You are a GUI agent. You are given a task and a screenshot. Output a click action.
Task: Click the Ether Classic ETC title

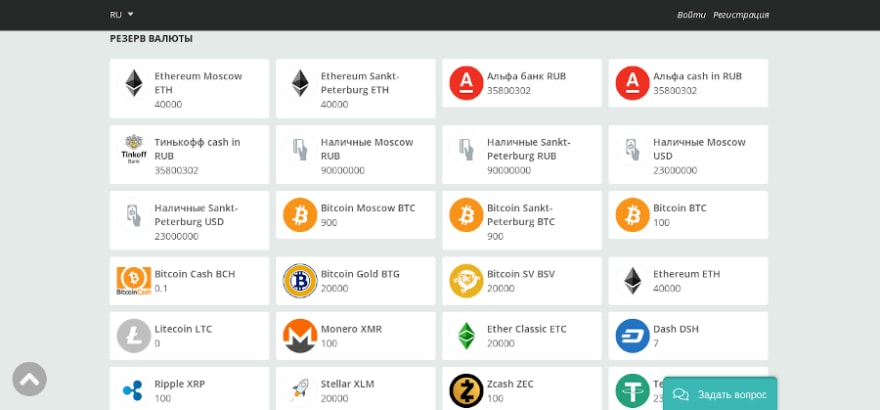coord(526,329)
